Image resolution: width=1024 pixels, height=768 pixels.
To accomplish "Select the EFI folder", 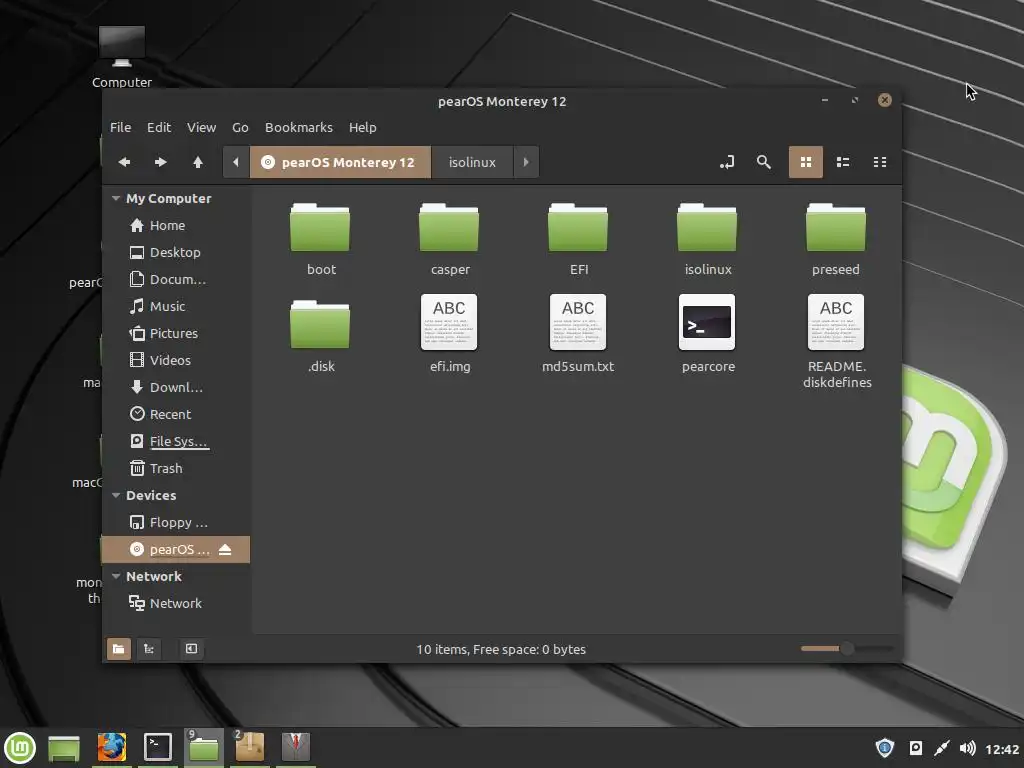I will click(x=578, y=239).
